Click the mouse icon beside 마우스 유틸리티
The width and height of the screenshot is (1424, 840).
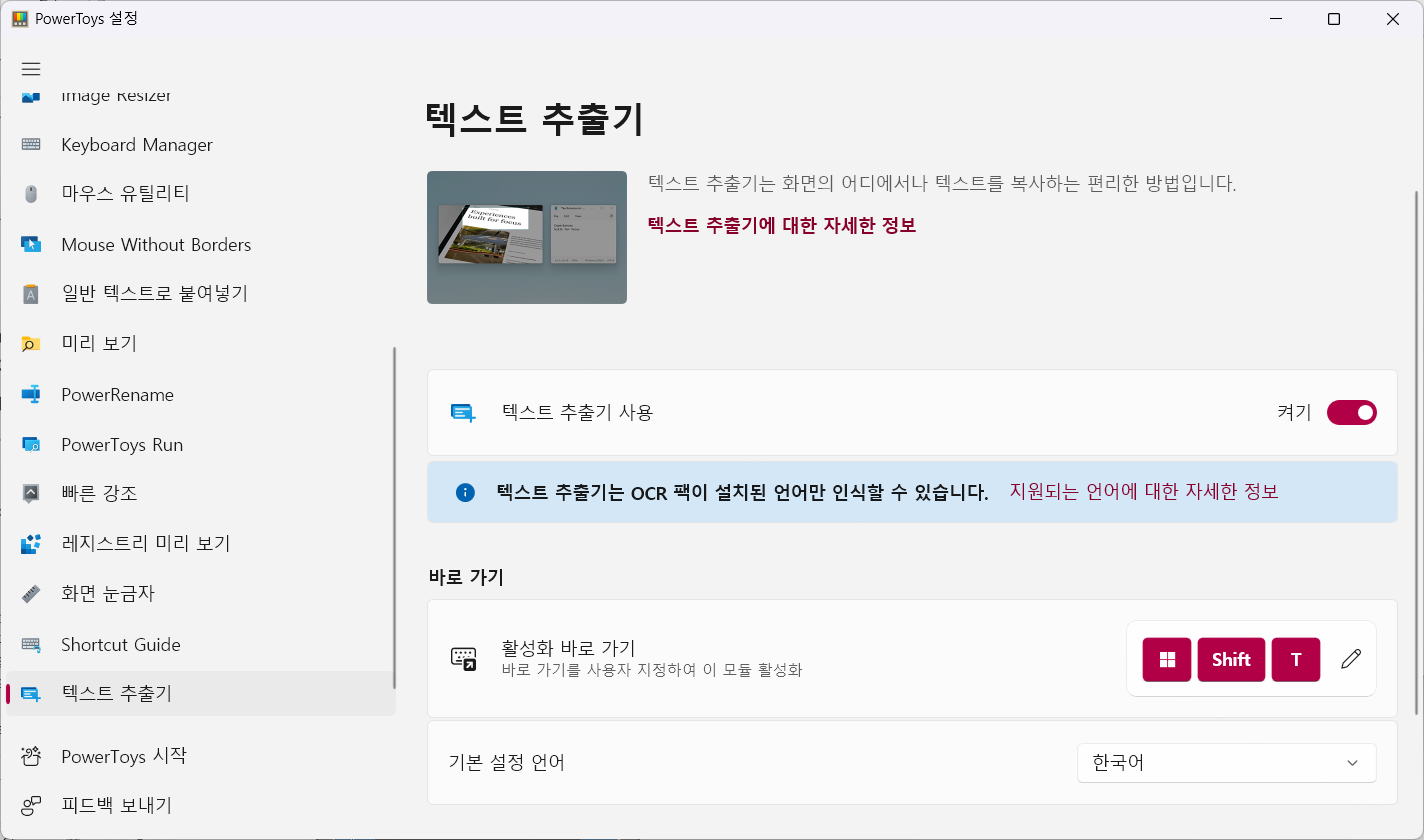[31, 194]
